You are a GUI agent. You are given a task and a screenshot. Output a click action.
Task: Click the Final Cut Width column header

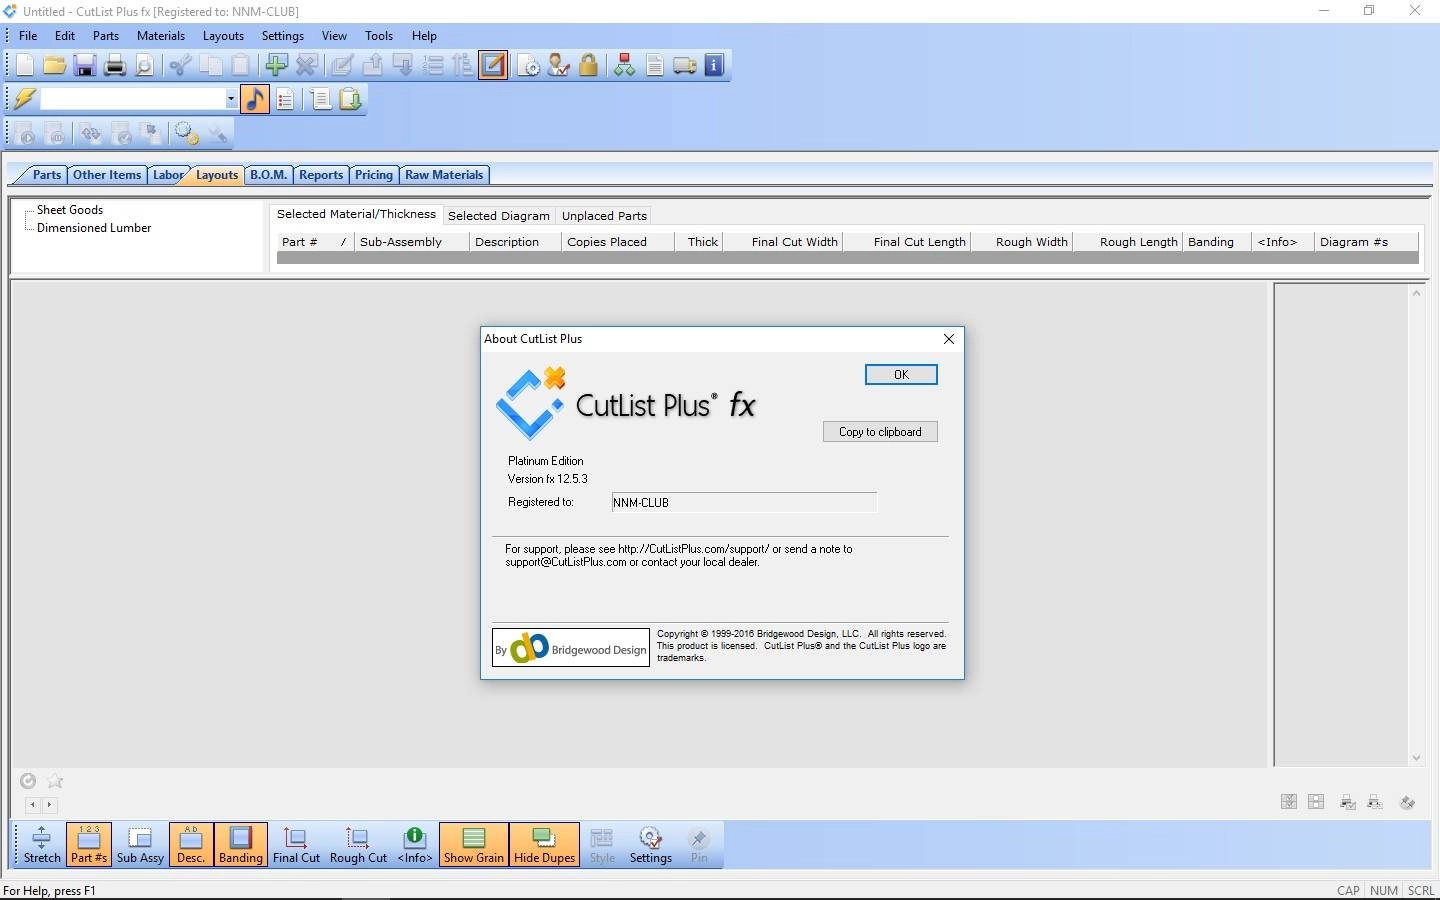[x=784, y=242]
